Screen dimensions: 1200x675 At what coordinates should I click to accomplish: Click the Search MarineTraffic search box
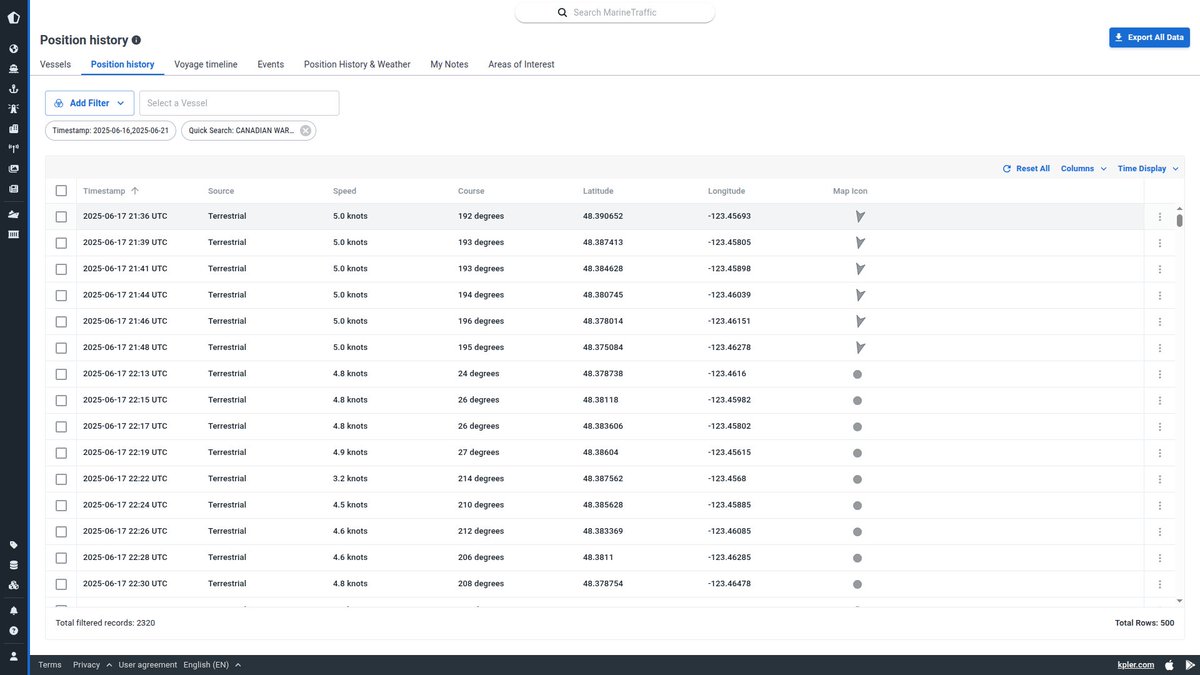tap(615, 13)
